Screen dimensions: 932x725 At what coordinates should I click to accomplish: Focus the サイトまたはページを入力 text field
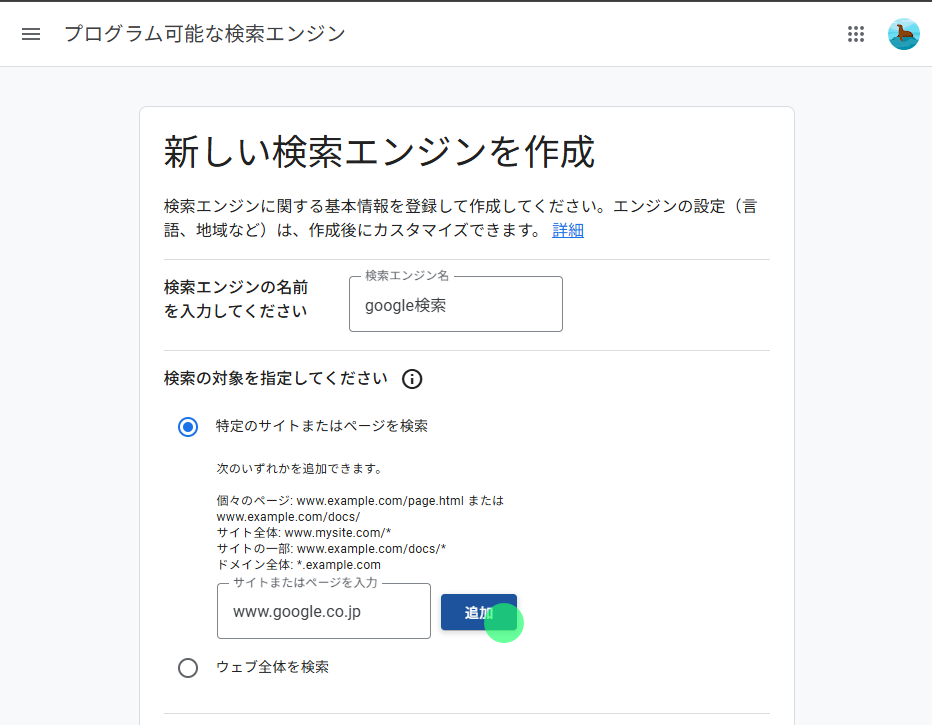(323, 611)
